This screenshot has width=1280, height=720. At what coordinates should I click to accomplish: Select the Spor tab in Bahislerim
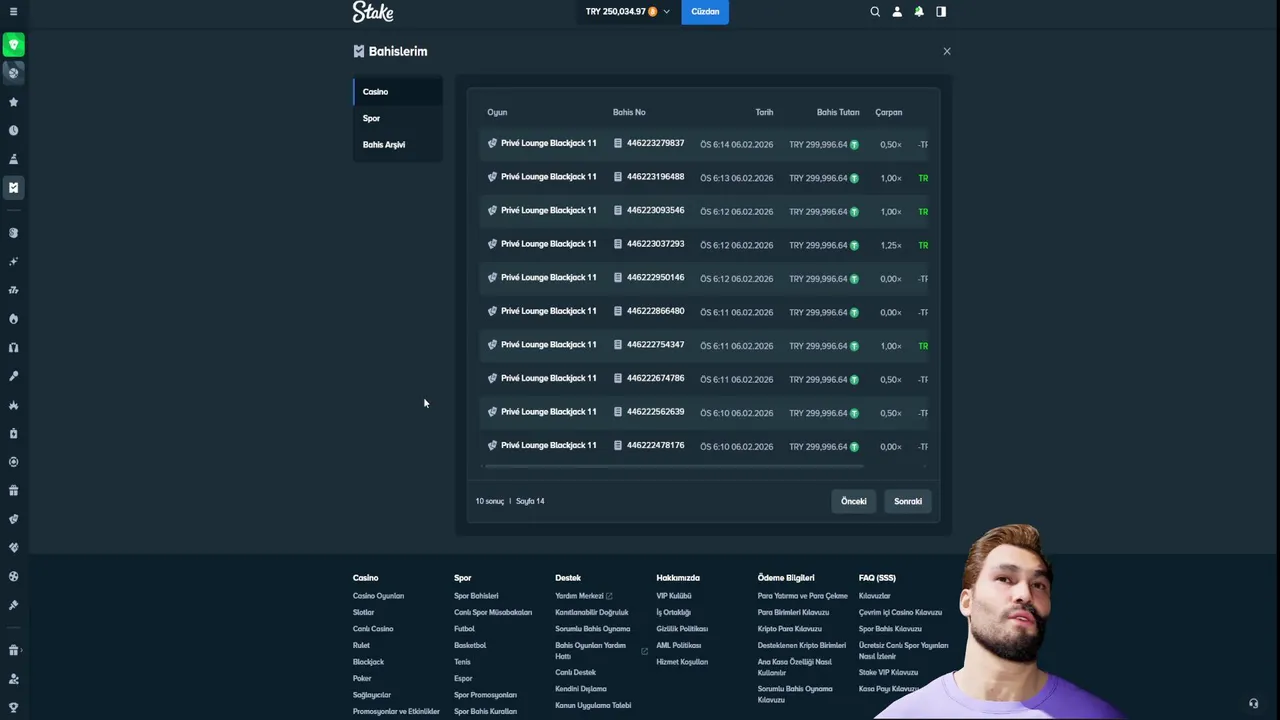coord(398,118)
